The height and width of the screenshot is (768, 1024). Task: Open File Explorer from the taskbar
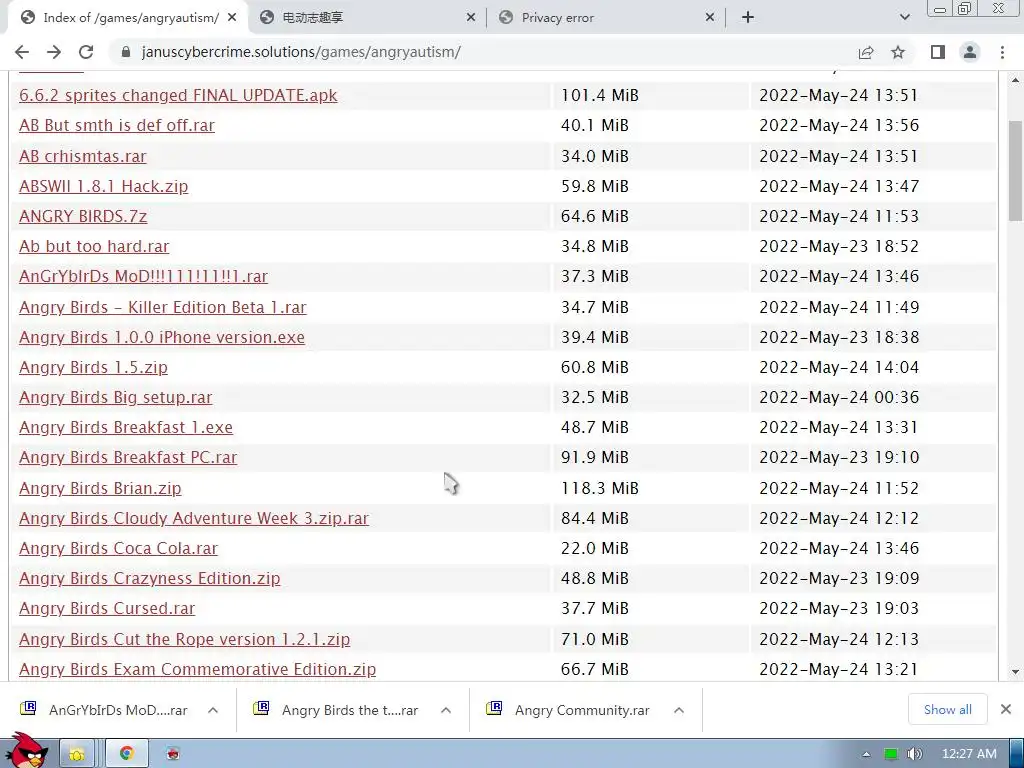[77, 754]
